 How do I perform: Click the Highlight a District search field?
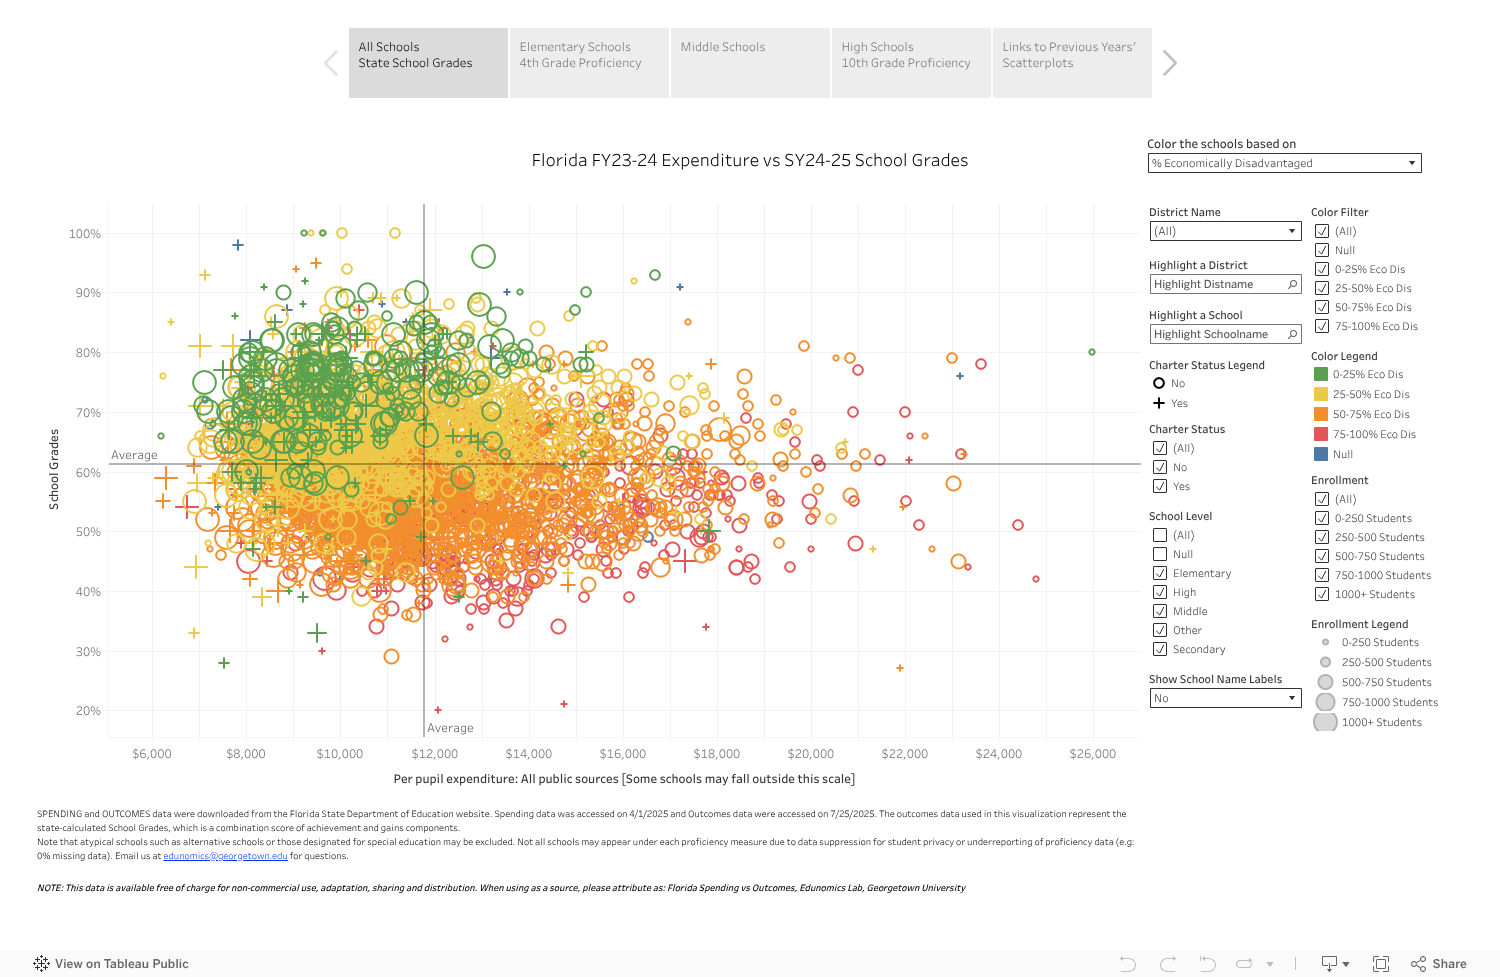tap(1217, 284)
